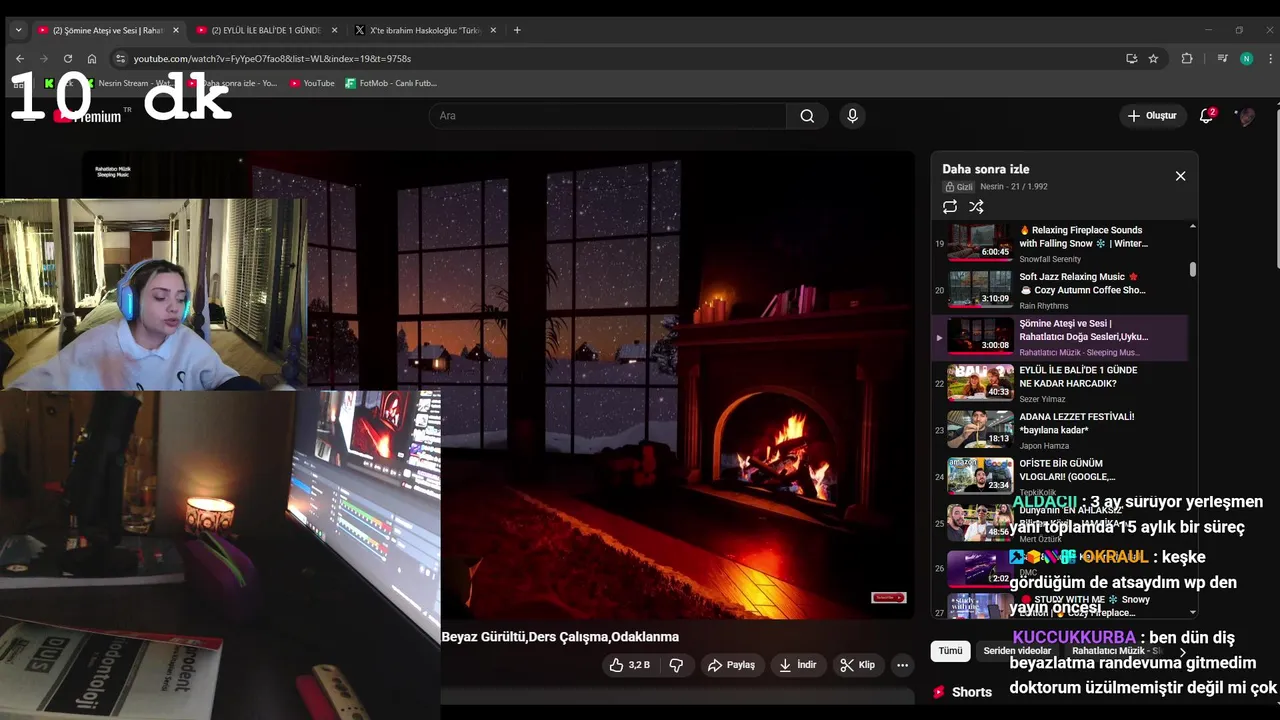
Task: Open the YouTube account avatar menu
Action: point(1246,117)
